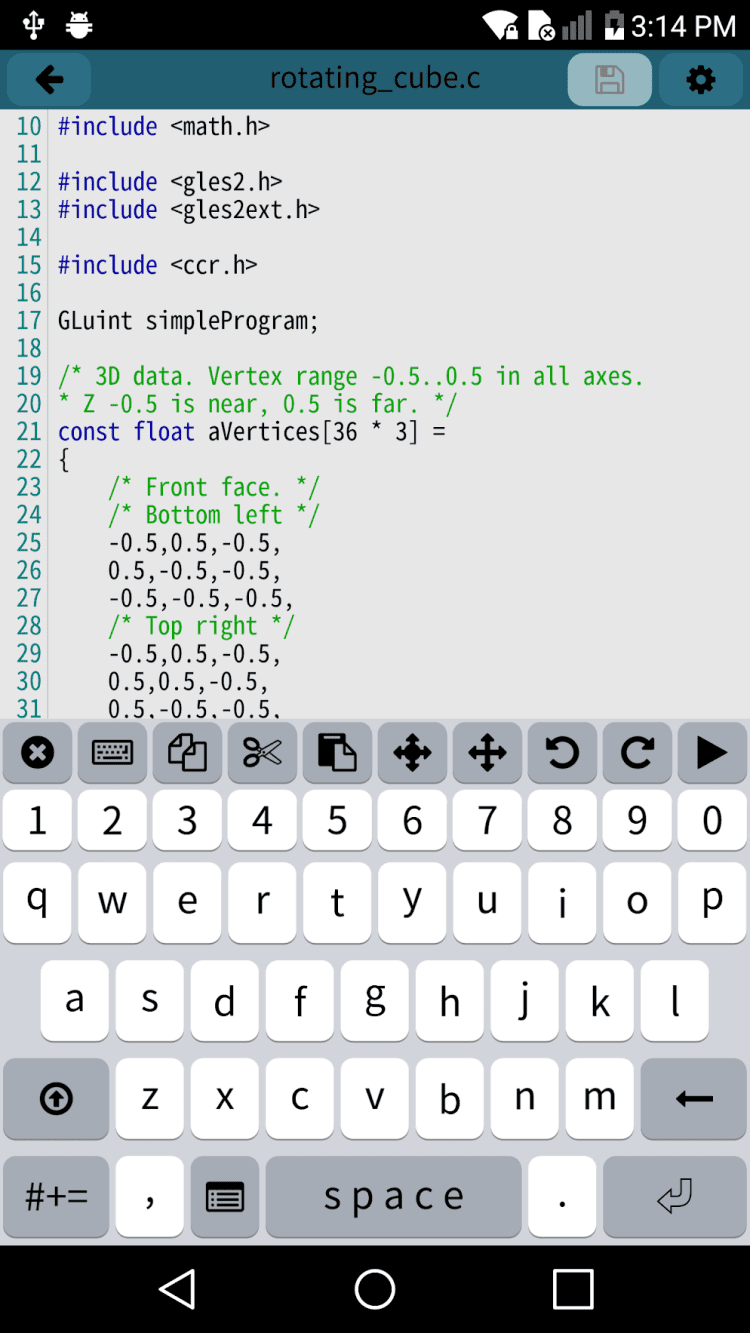Place cursor on '#include <ccr.h>' line

pyautogui.click(x=157, y=265)
